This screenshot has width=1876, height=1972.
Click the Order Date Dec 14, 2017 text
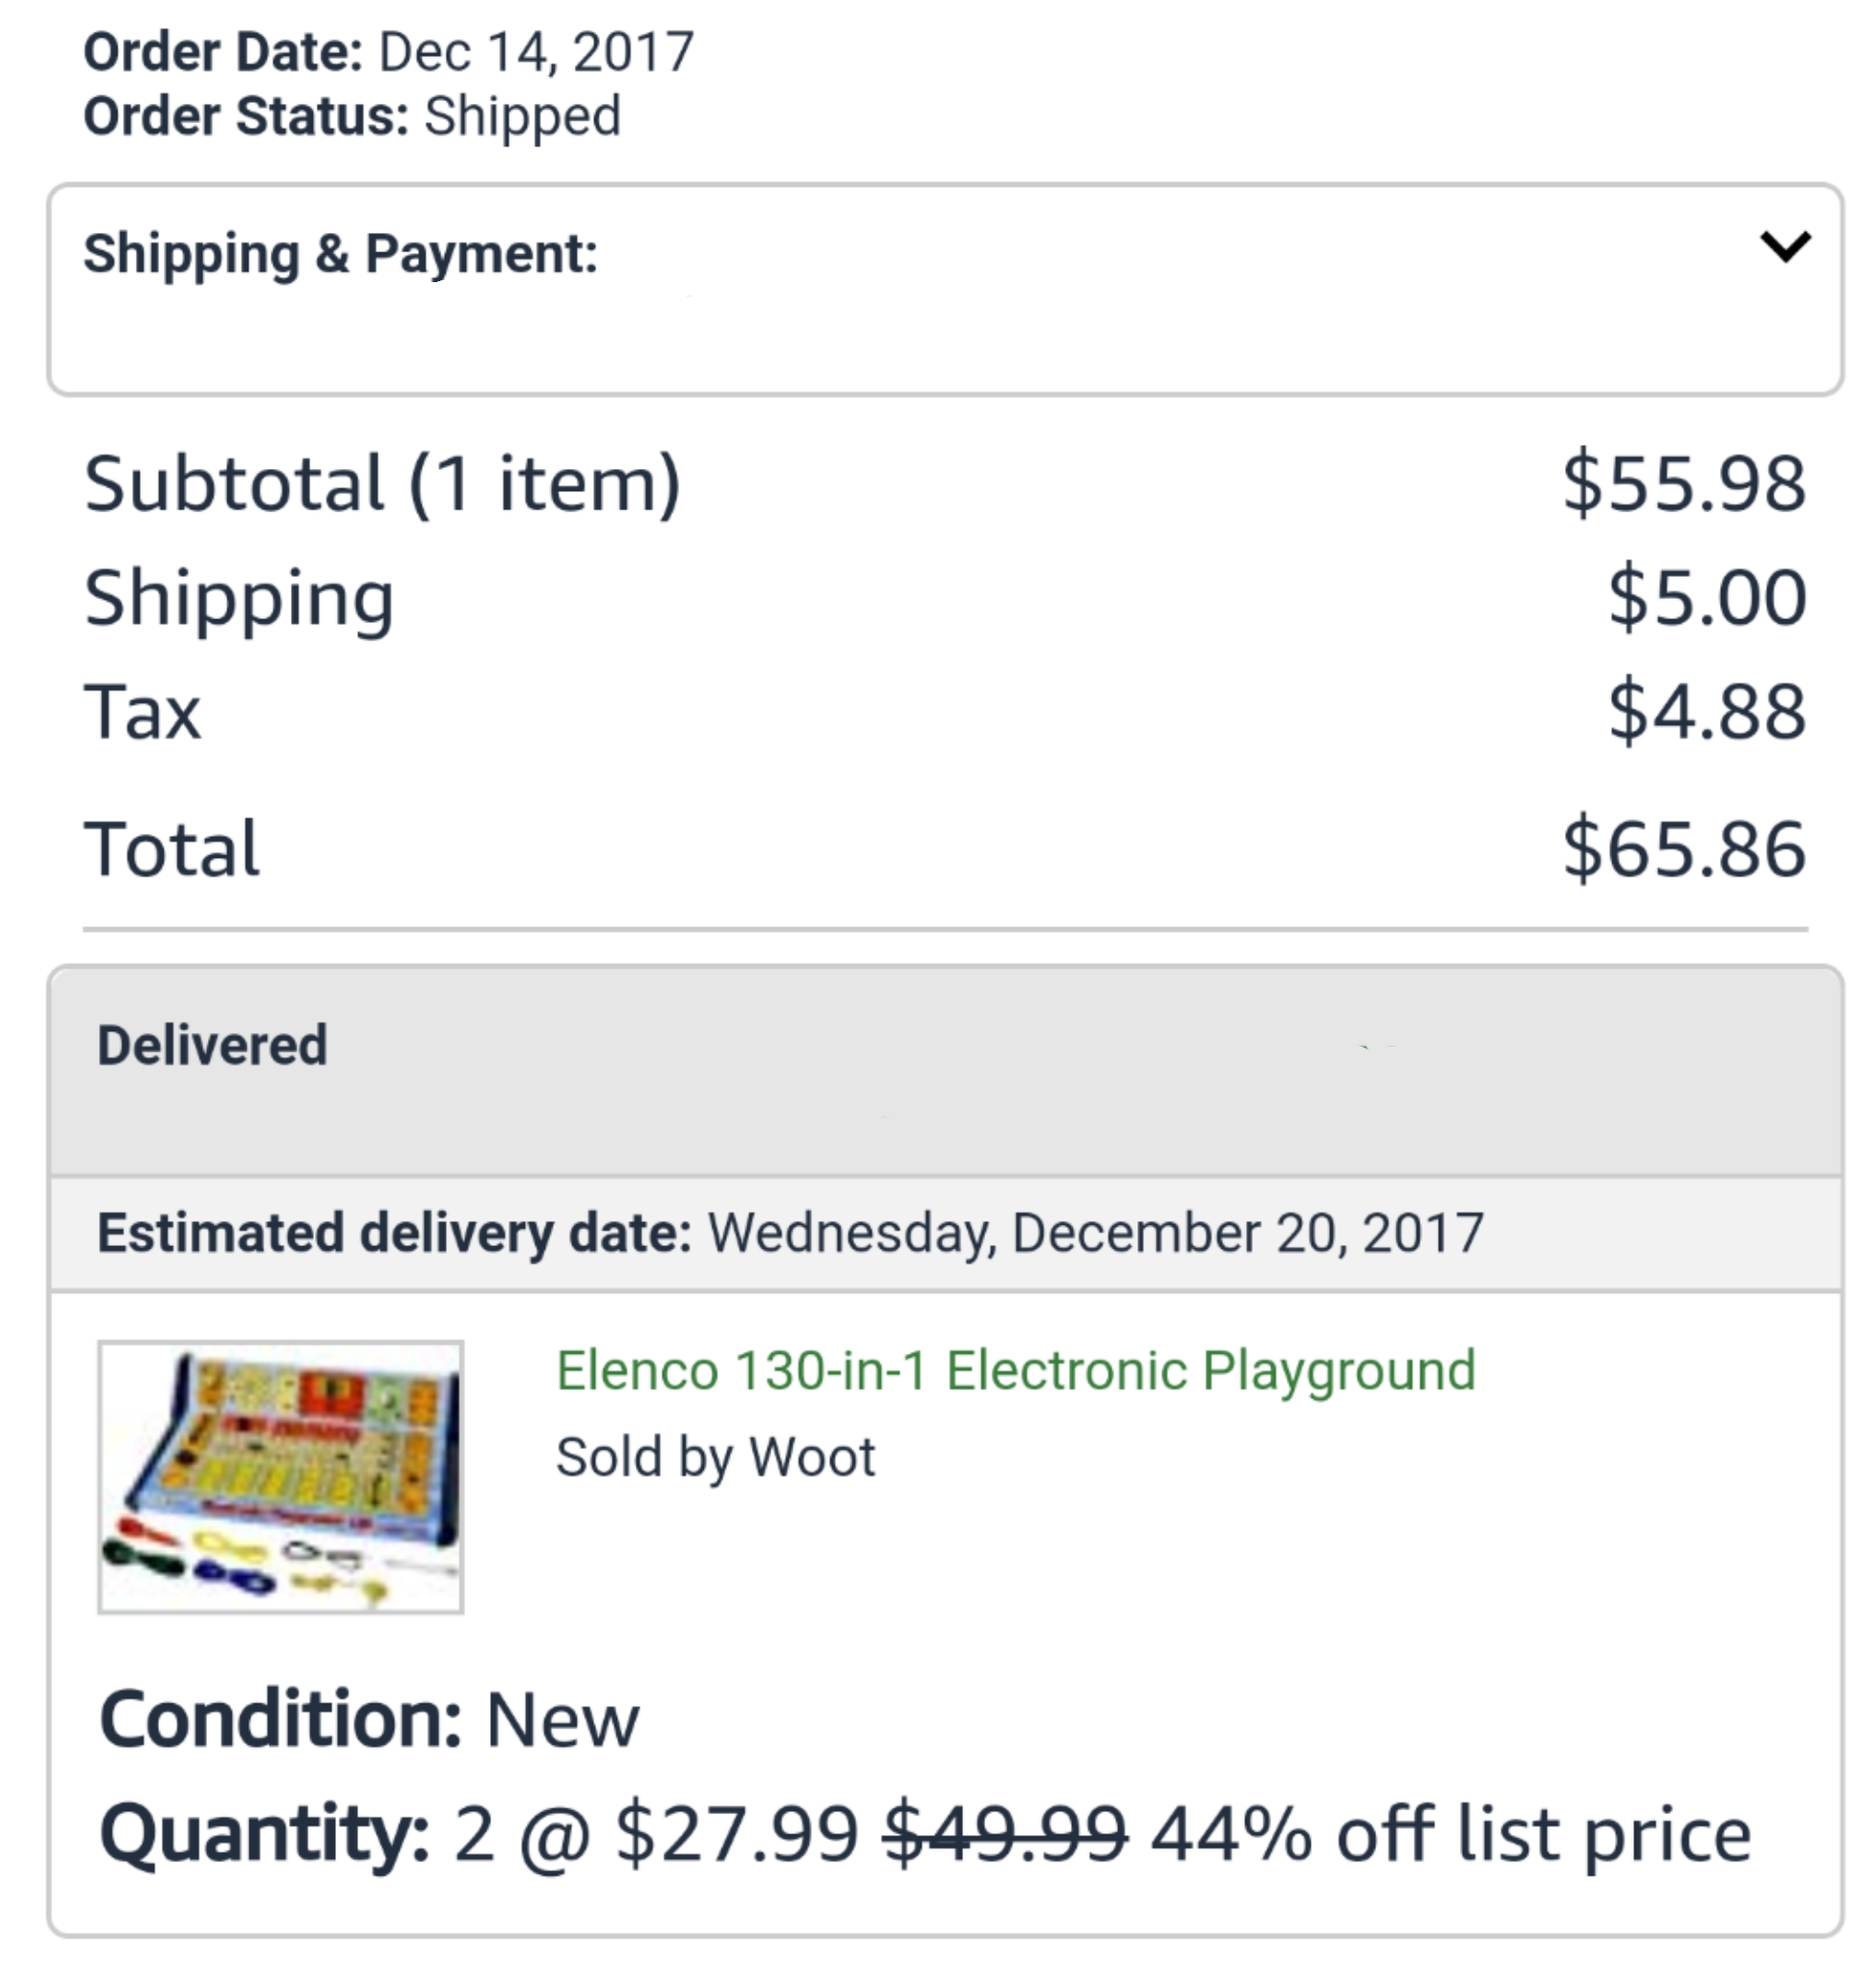tap(388, 52)
